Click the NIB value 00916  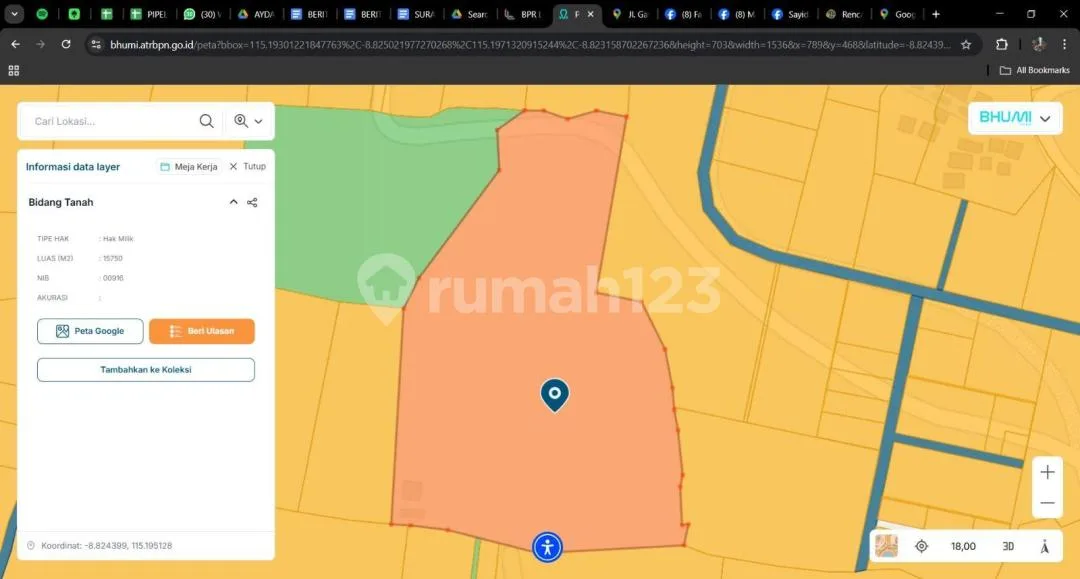click(113, 278)
